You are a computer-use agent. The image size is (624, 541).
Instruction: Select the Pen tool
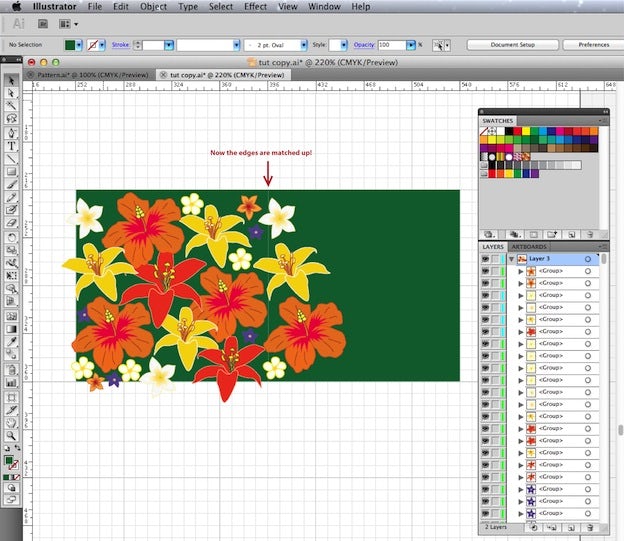click(12, 133)
